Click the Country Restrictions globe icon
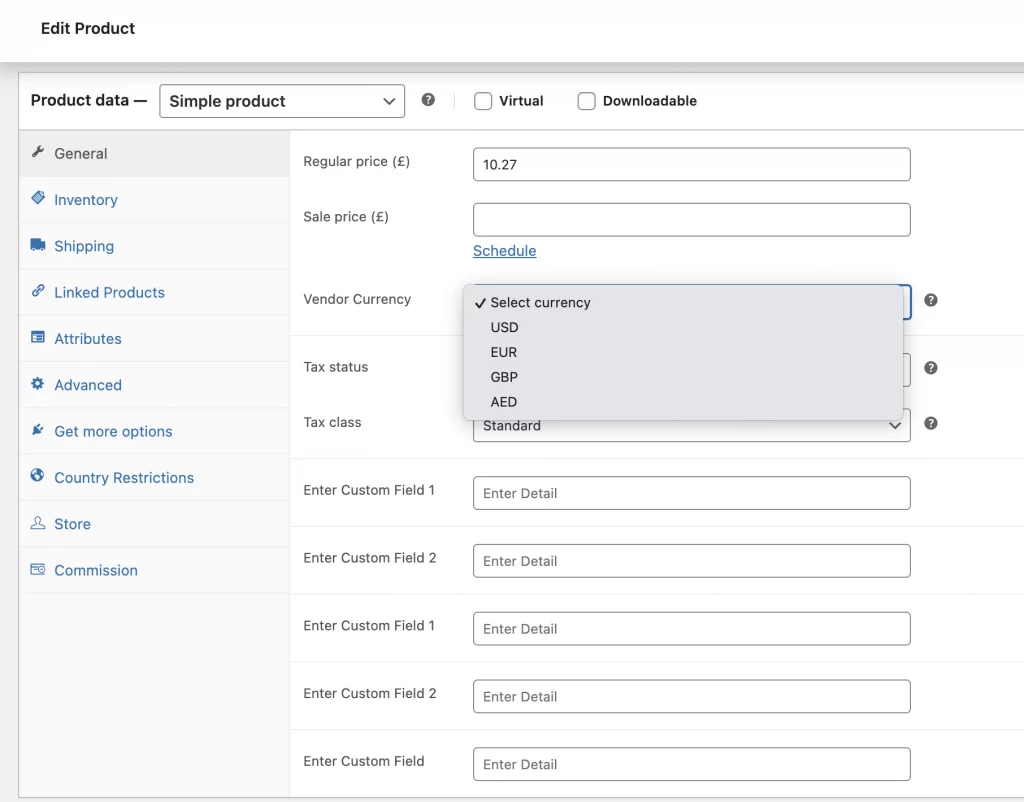This screenshot has width=1024, height=802. (38, 477)
